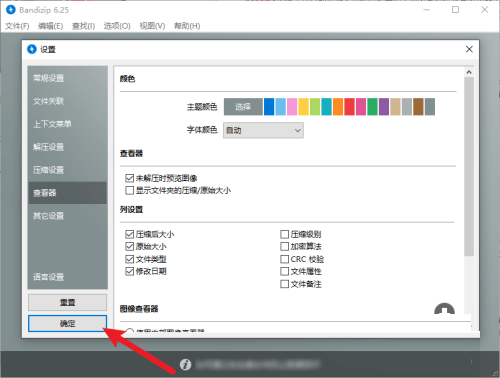The width and height of the screenshot is (500, 378).
Task: Toggle the 文件类型 column checkbox
Action: click(130, 259)
